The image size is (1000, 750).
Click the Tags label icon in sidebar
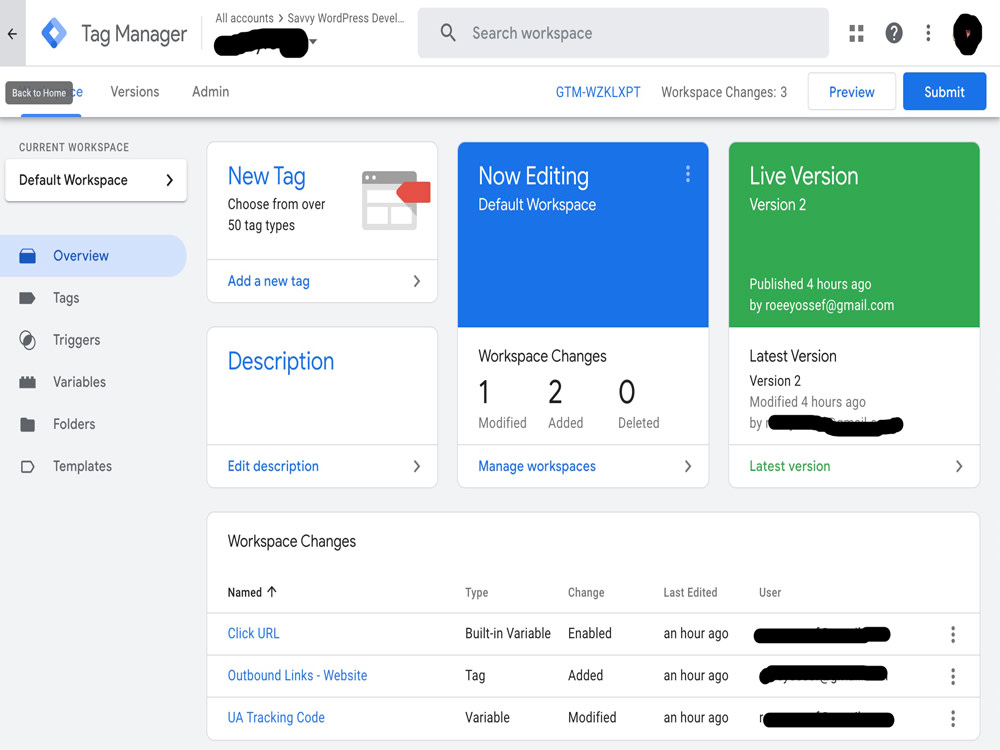pos(27,298)
